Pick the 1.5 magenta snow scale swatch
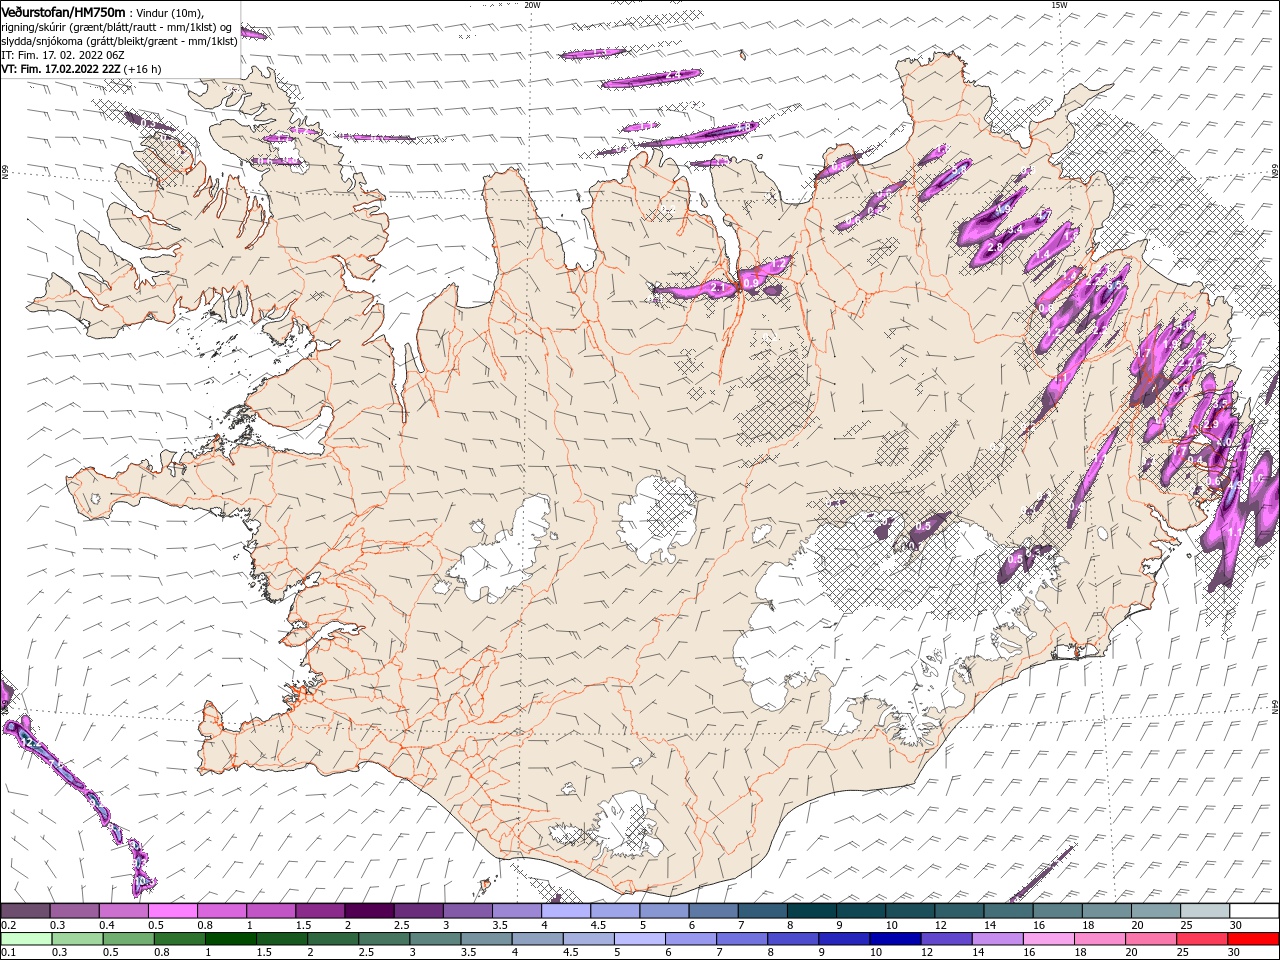Screen dimensions: 1280x960 coord(320,911)
